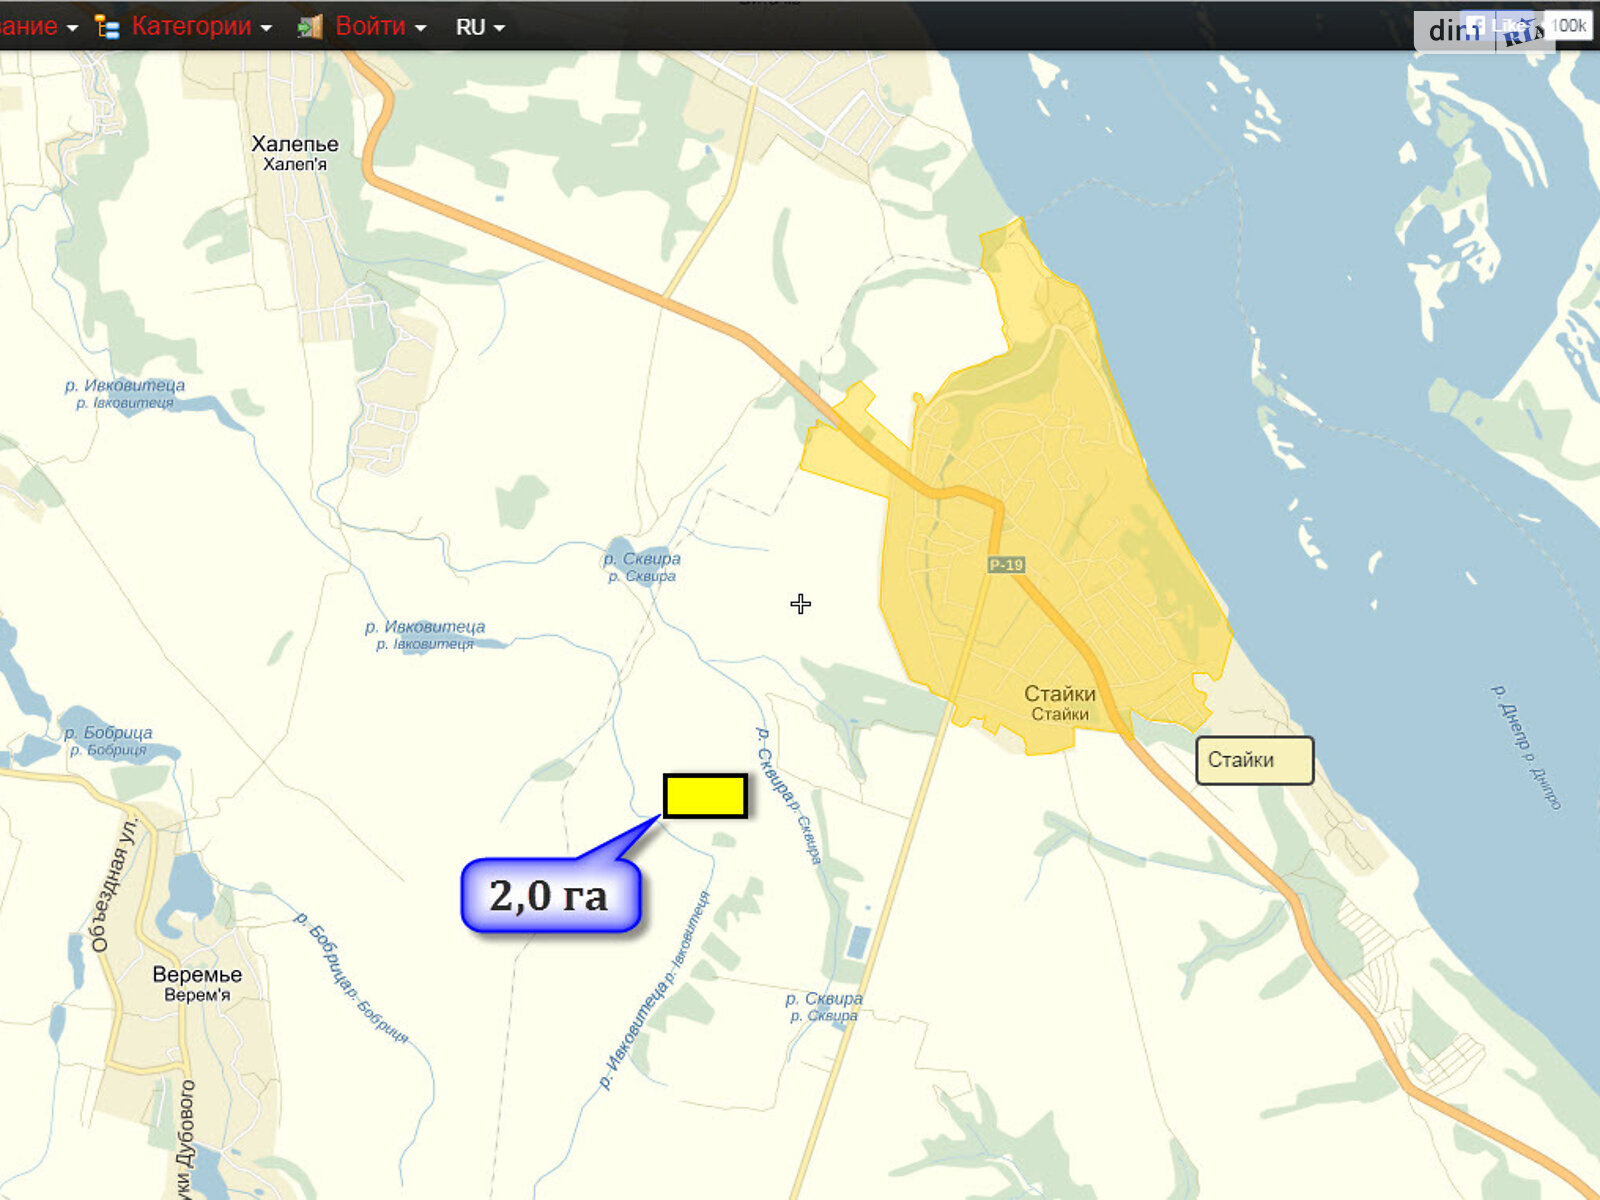This screenshot has height=1200, width=1600.
Task: Click the р. Сквира lake label
Action: click(x=642, y=566)
